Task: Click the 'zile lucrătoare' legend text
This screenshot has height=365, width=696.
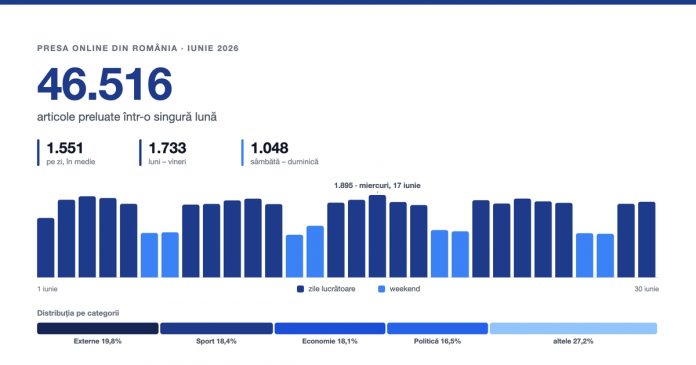Action: click(x=332, y=289)
